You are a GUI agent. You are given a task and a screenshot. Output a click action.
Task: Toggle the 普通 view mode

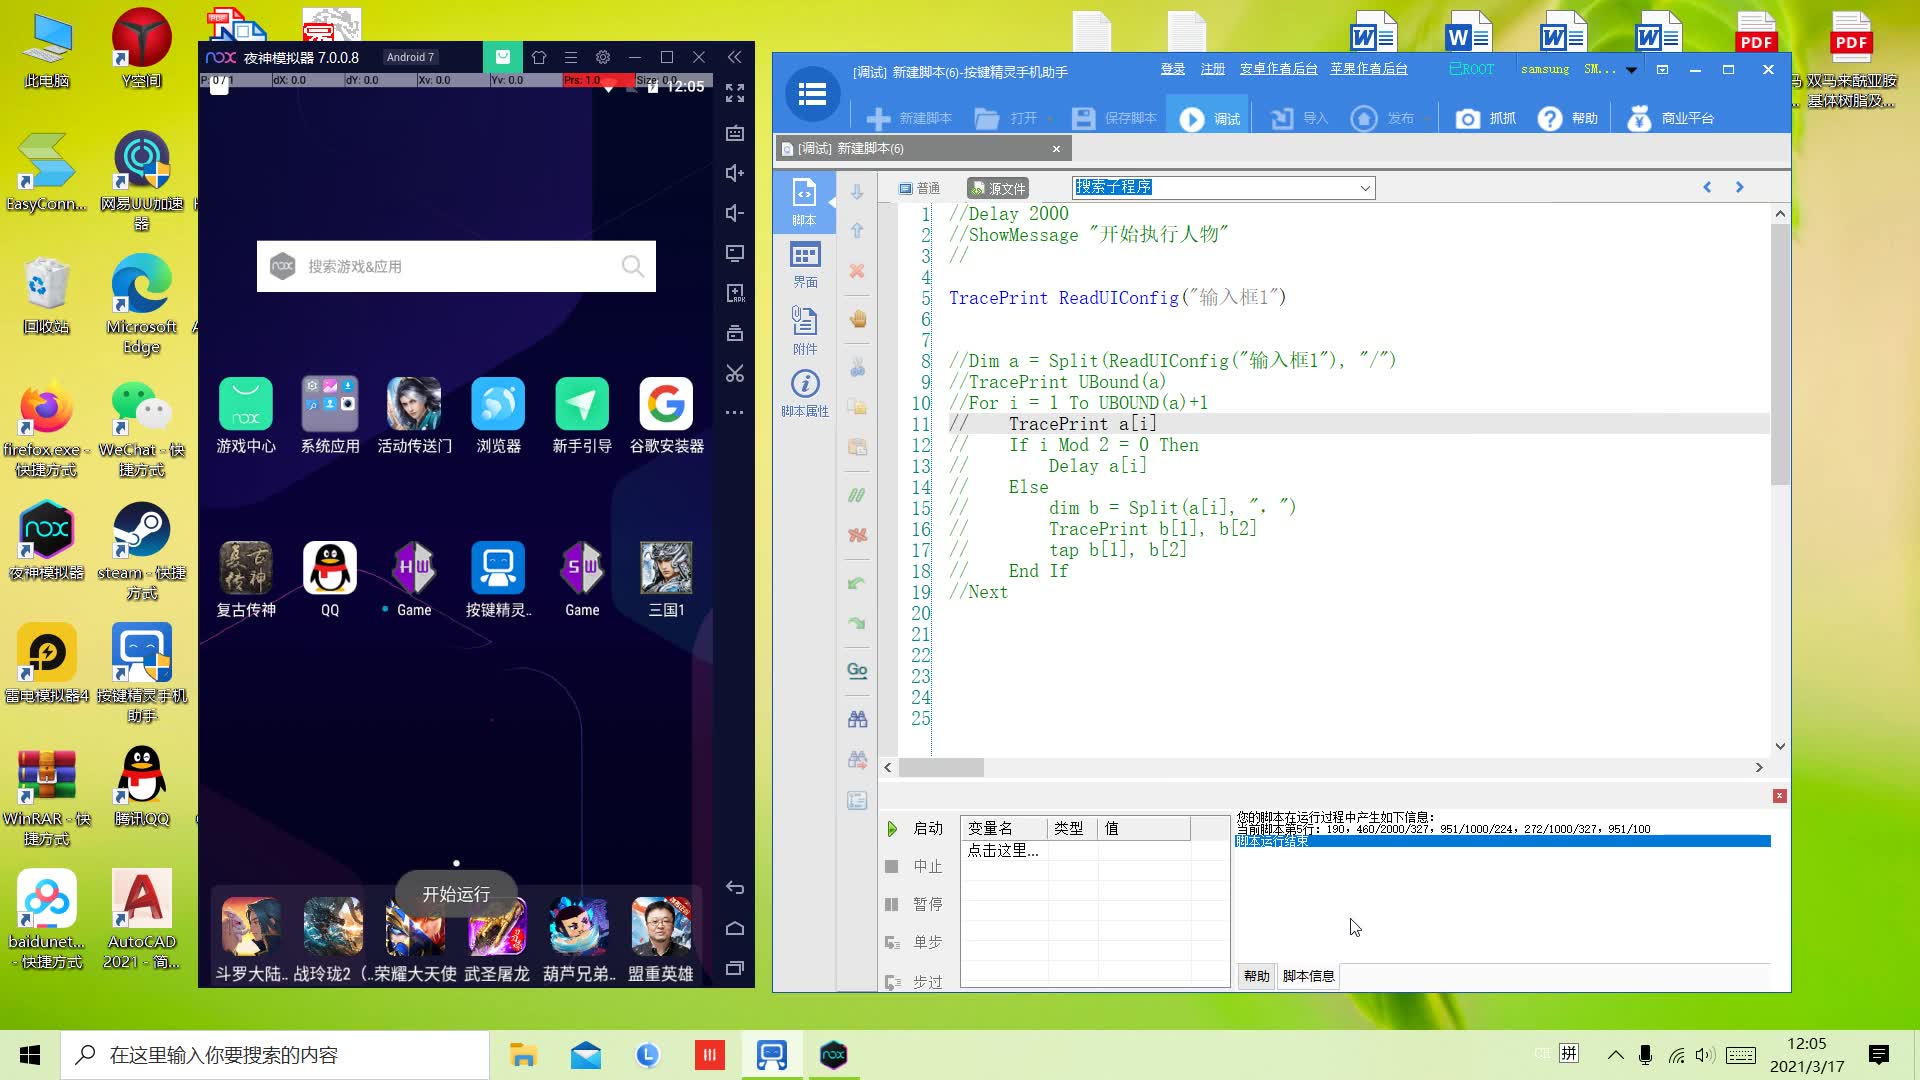[x=919, y=188]
